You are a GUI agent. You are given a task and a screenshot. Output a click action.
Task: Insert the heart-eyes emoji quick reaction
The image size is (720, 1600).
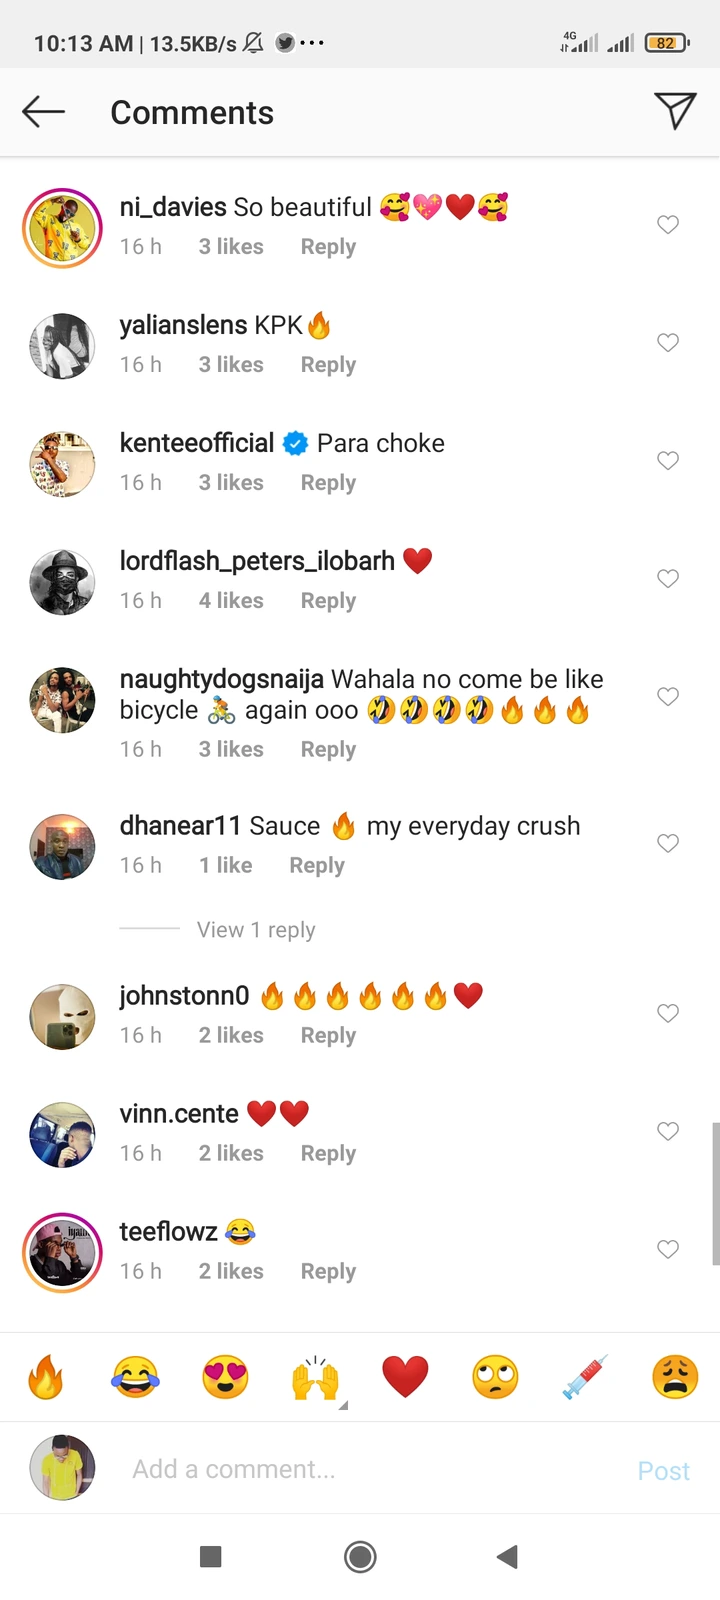(225, 1377)
